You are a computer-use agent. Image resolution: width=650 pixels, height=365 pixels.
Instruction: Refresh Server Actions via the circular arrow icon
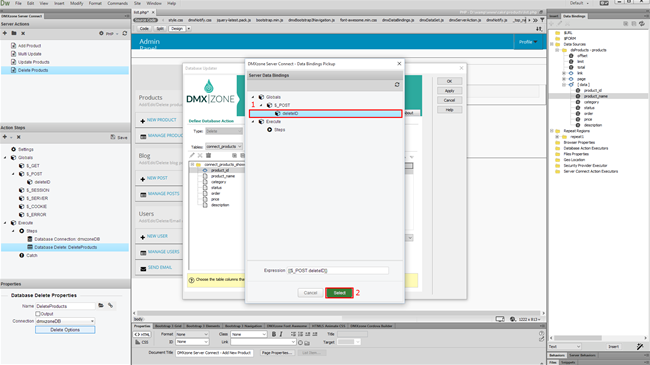point(125,33)
